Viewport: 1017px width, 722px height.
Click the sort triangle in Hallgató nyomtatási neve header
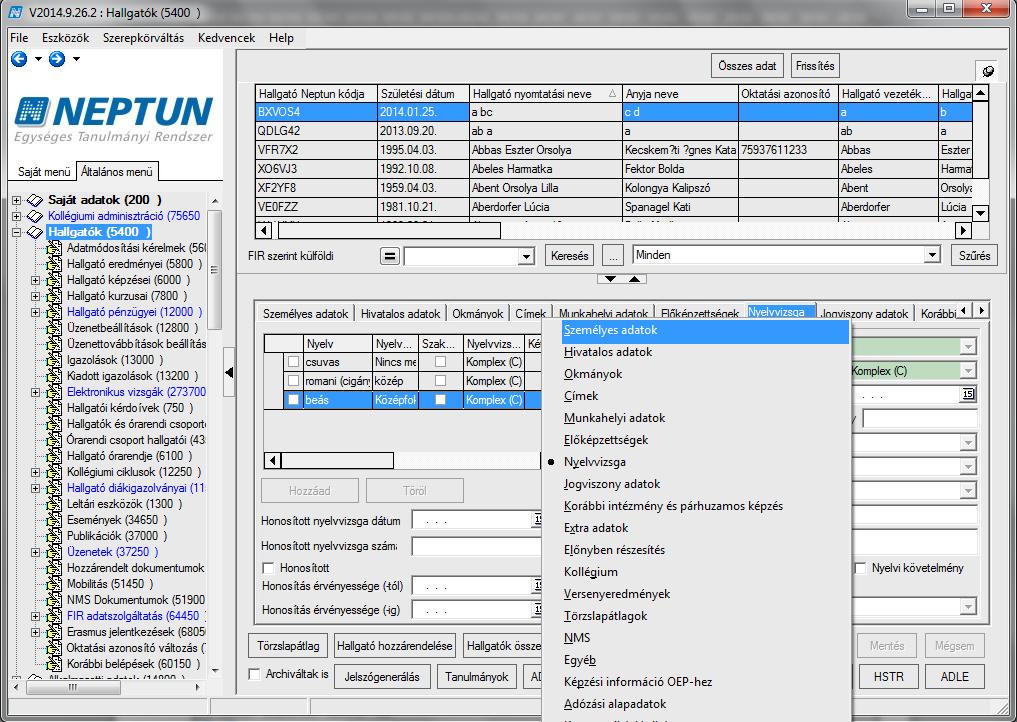(x=612, y=94)
